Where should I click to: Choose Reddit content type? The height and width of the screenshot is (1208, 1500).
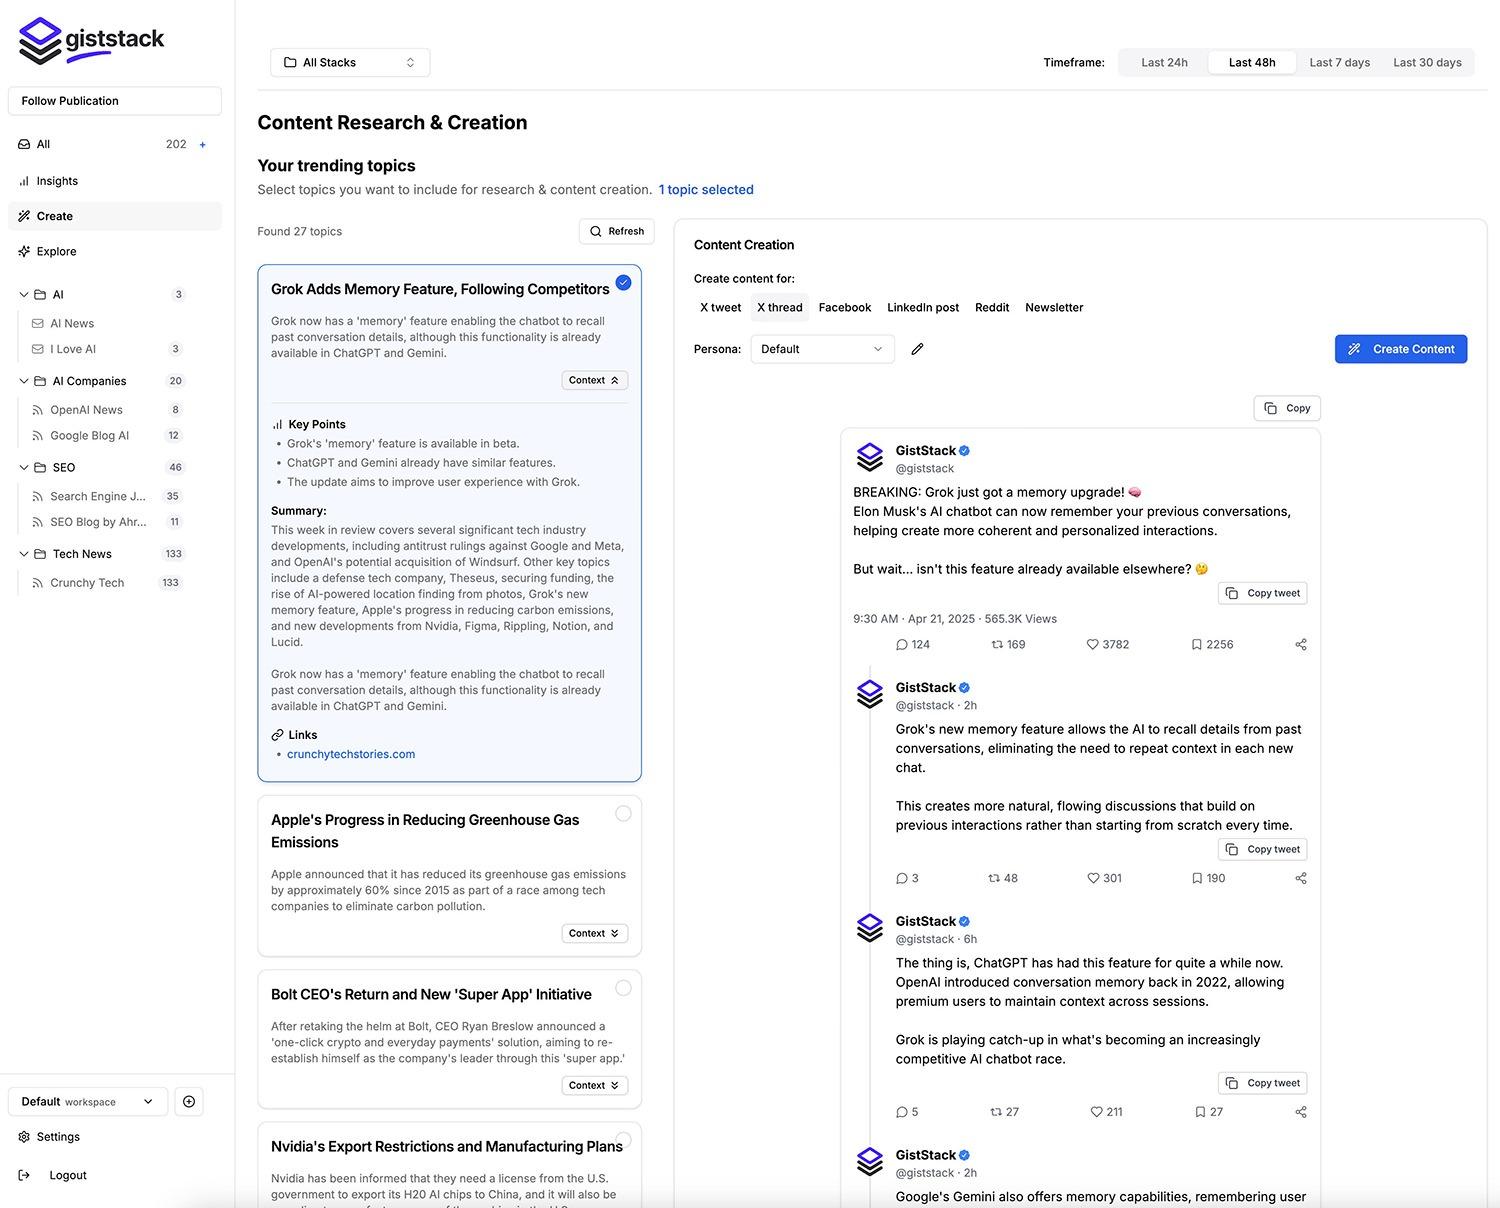pos(992,307)
